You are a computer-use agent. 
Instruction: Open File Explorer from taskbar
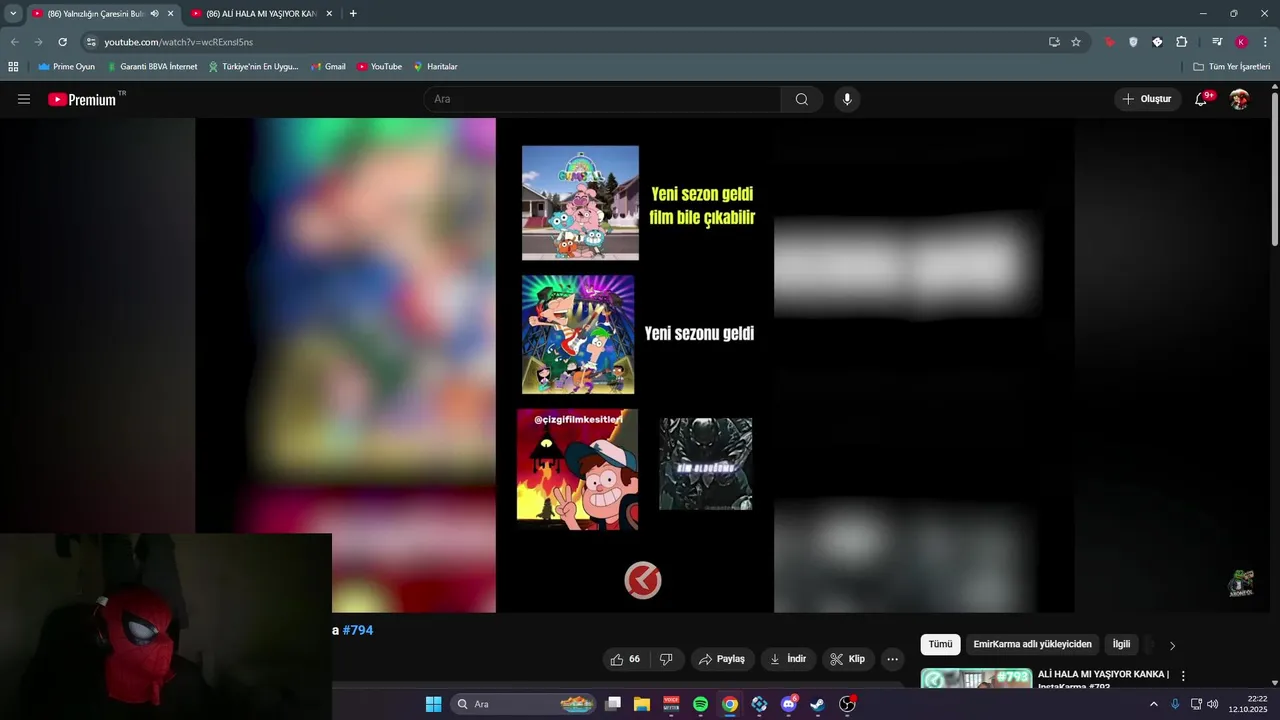click(641, 704)
